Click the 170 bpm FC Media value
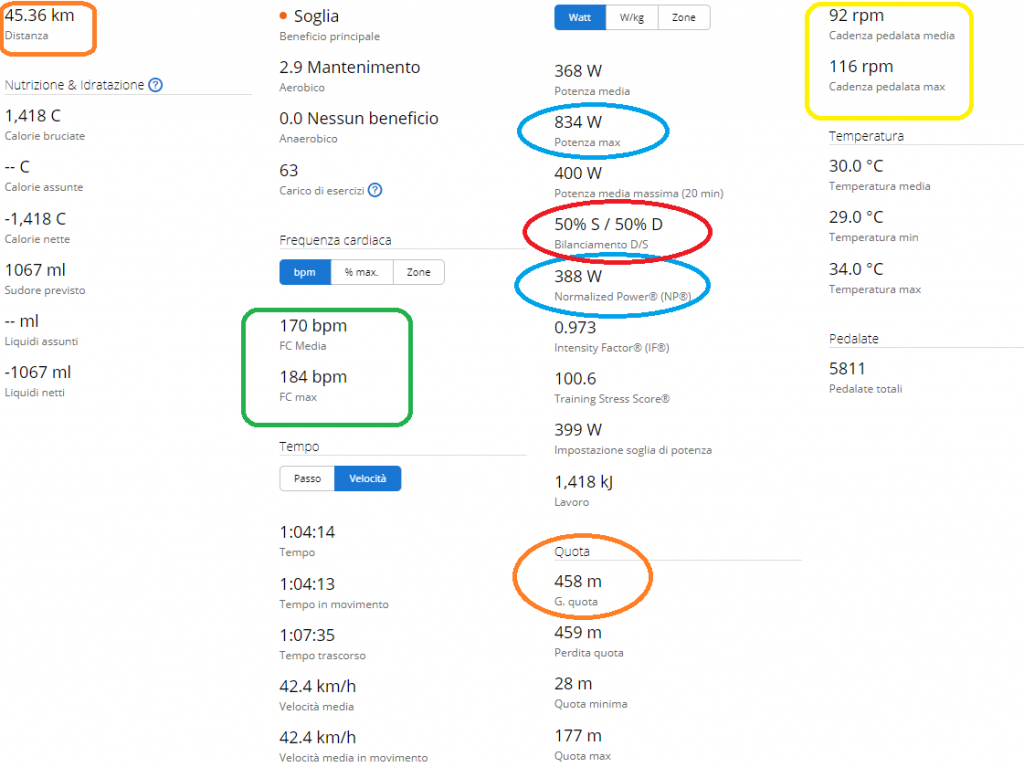The image size is (1024, 767). (x=313, y=325)
